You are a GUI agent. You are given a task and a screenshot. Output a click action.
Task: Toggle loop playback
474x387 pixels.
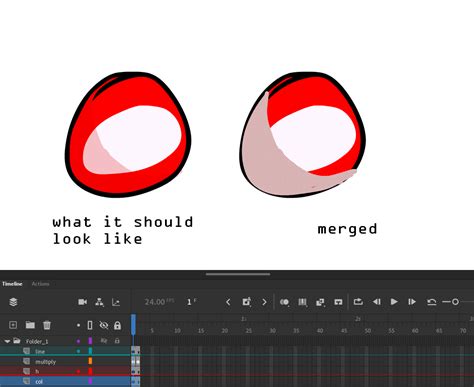(x=358, y=302)
